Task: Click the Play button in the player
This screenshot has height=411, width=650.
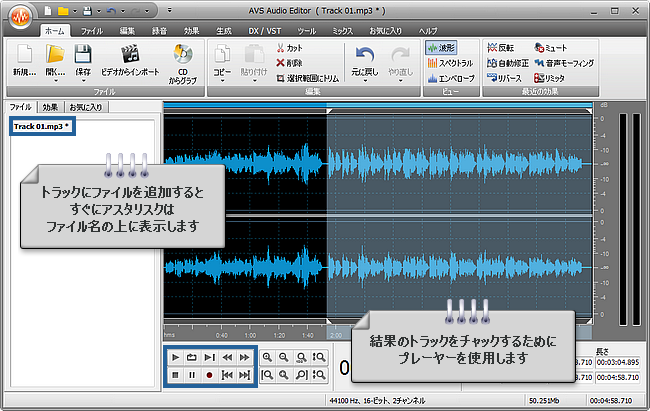Action: point(176,357)
